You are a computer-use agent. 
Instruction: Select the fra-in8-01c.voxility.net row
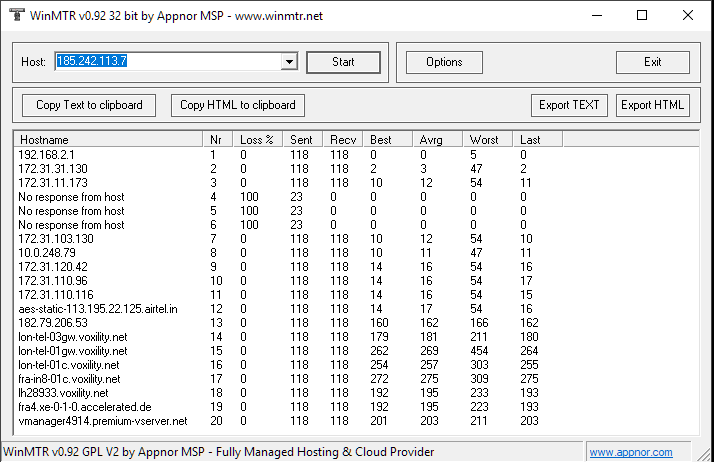click(x=289, y=379)
